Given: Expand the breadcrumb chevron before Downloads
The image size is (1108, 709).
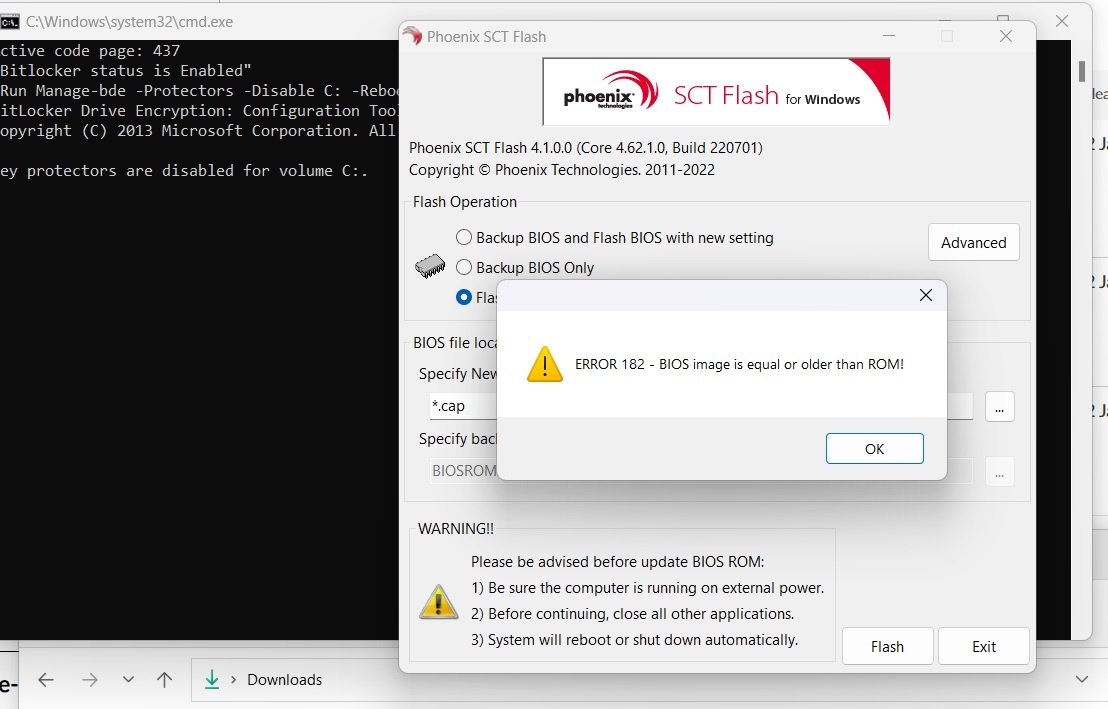Looking at the screenshot, I should [x=233, y=680].
